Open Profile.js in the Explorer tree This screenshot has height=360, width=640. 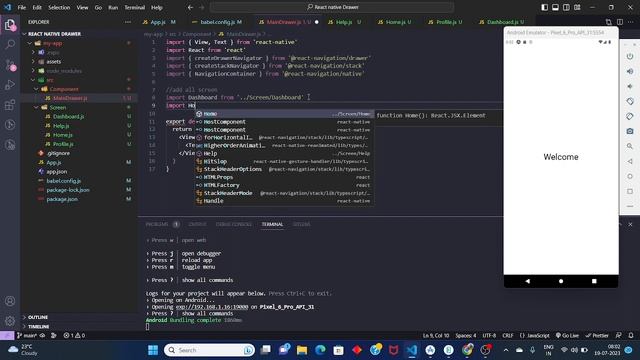click(x=63, y=144)
